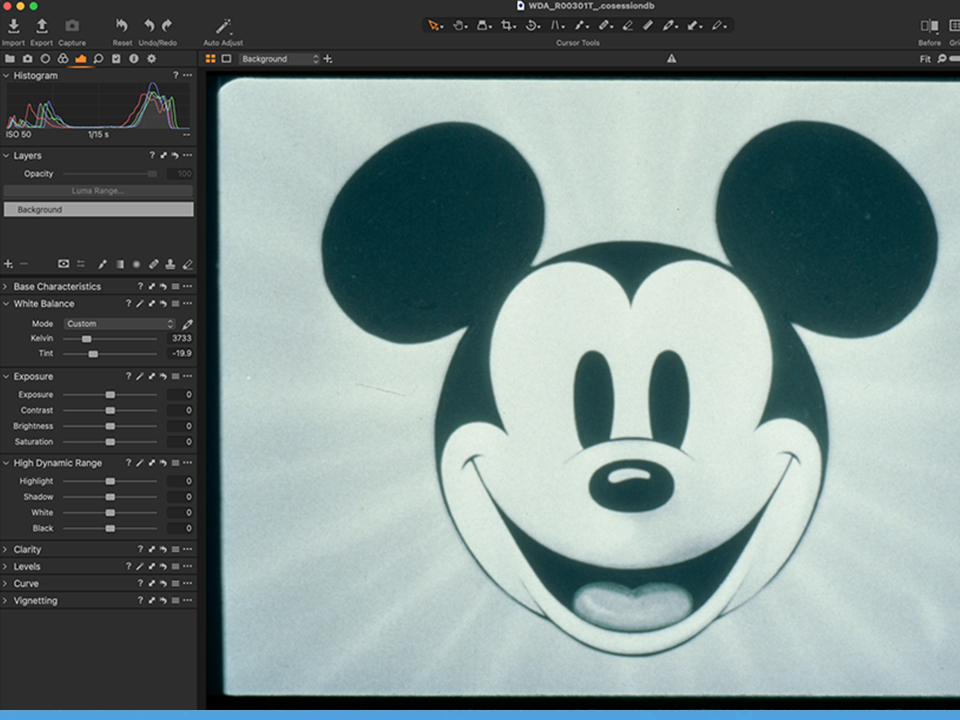The width and height of the screenshot is (960, 720).
Task: Open the Color circles tool tab
Action: [63, 59]
